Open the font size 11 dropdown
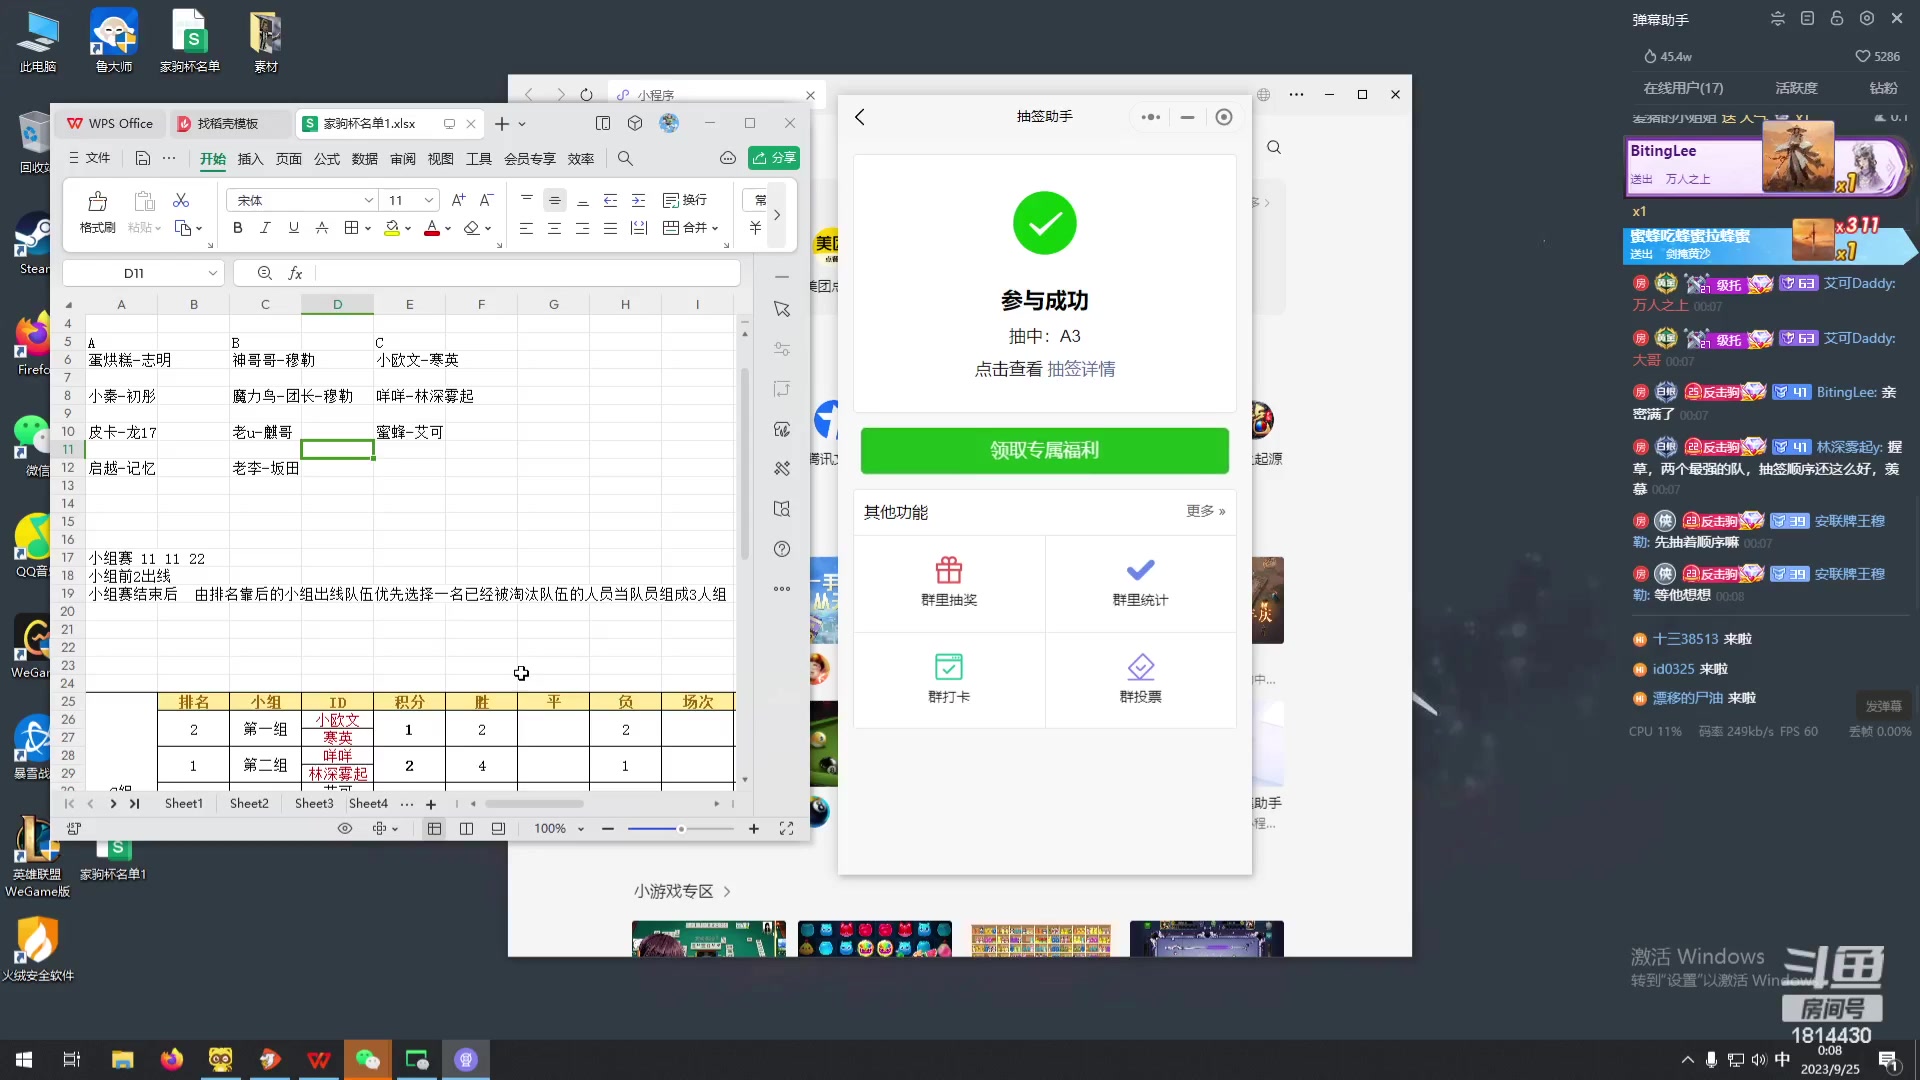 point(428,200)
